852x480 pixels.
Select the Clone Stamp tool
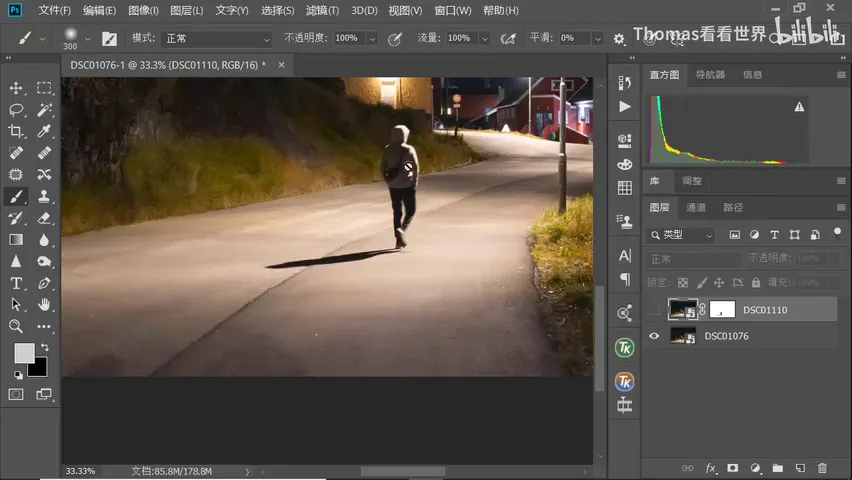tap(44, 196)
